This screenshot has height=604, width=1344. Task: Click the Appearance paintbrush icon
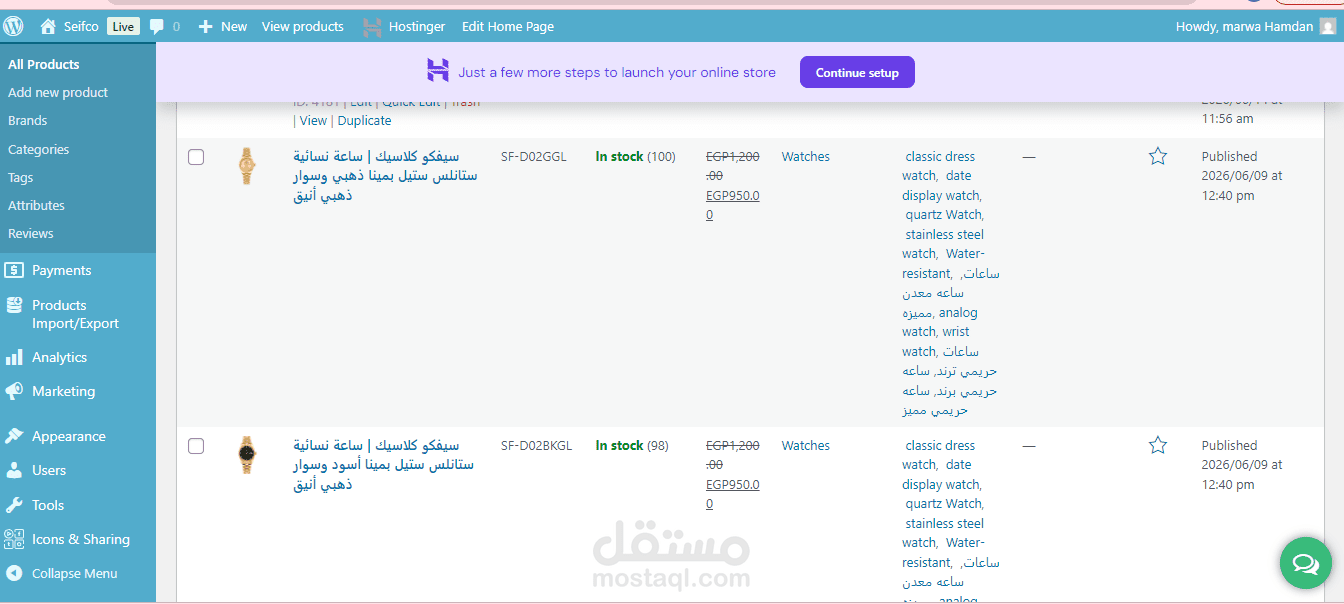15,436
